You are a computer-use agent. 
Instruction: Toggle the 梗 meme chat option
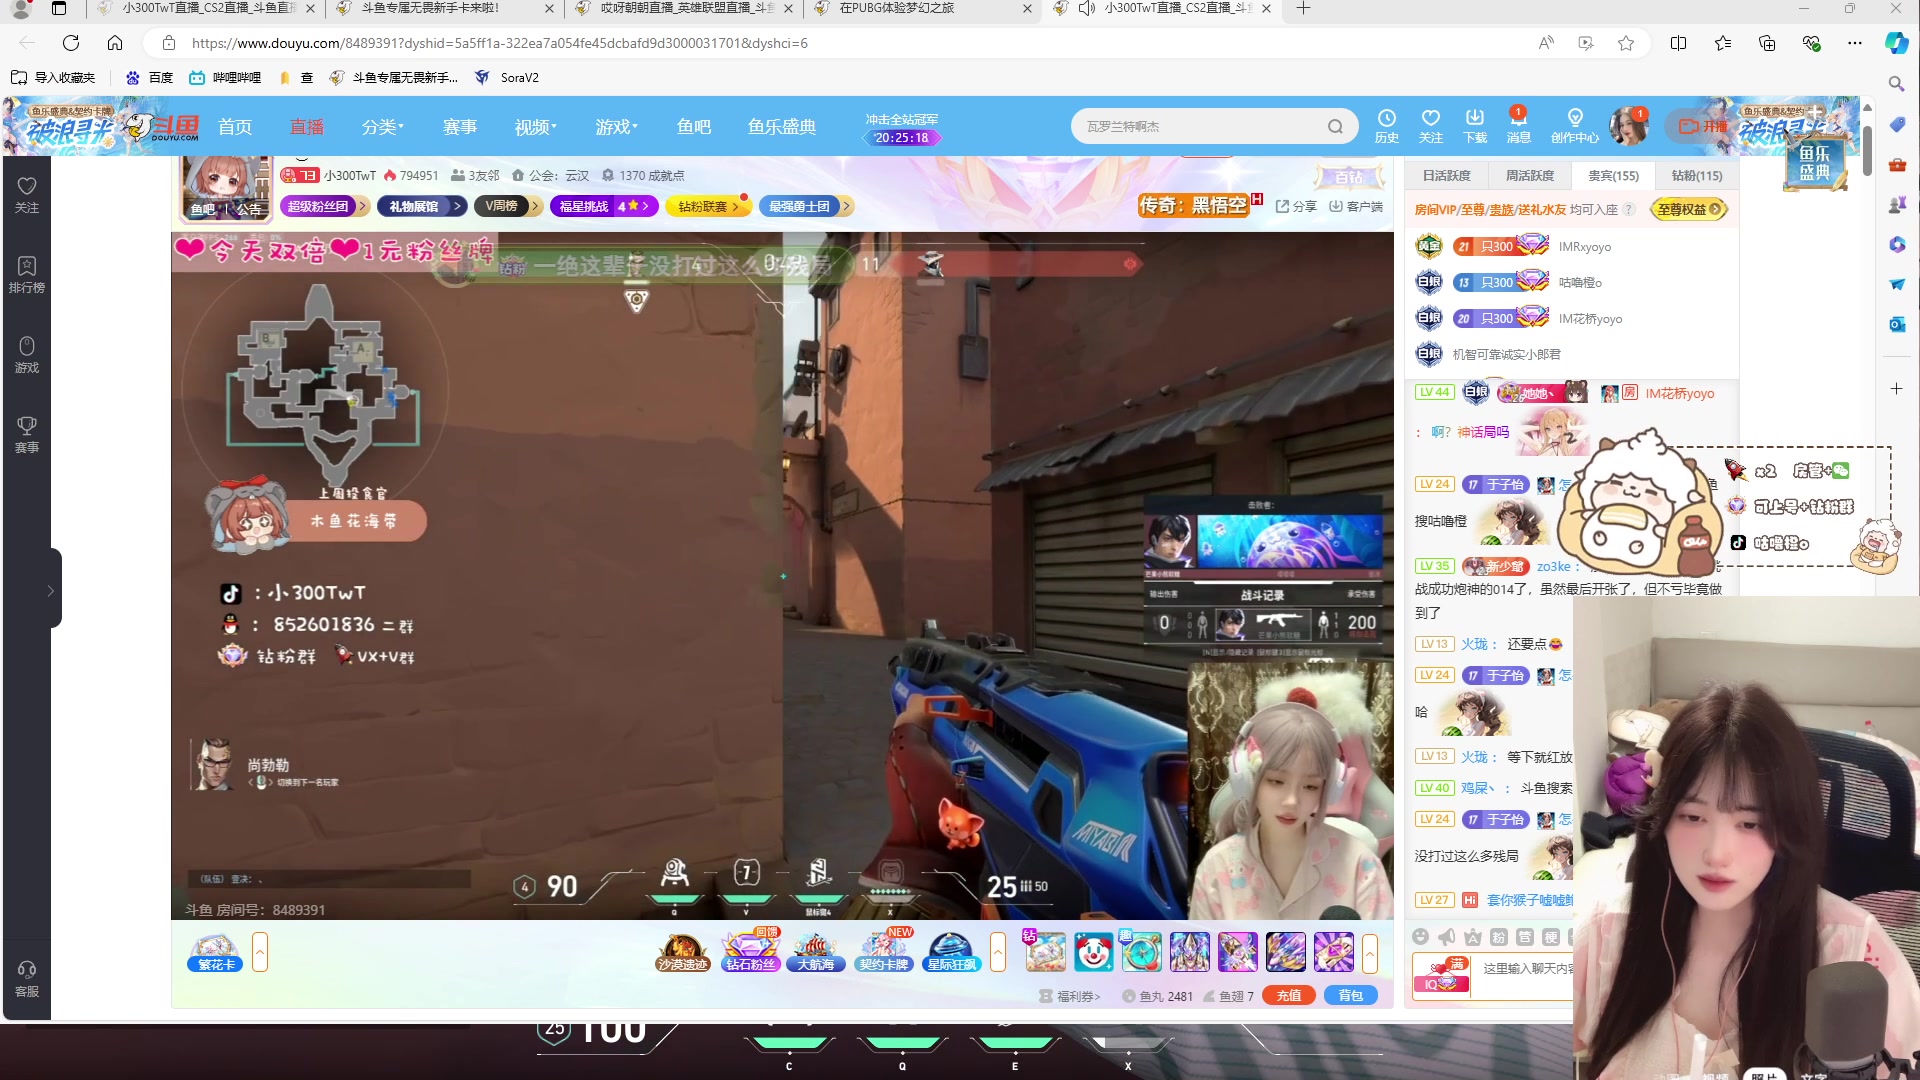[1550, 937]
